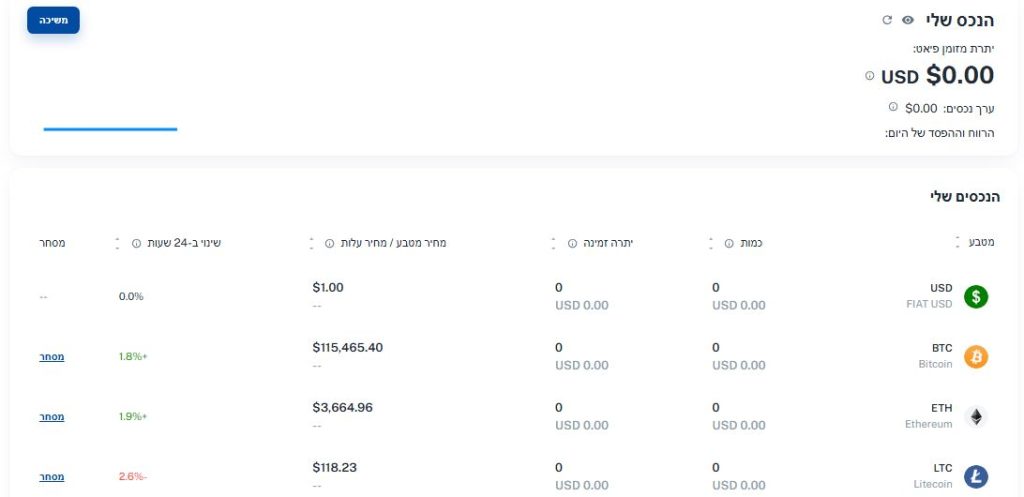
Task: Toggle balance visibility with the eye icon
Action: 908,20
